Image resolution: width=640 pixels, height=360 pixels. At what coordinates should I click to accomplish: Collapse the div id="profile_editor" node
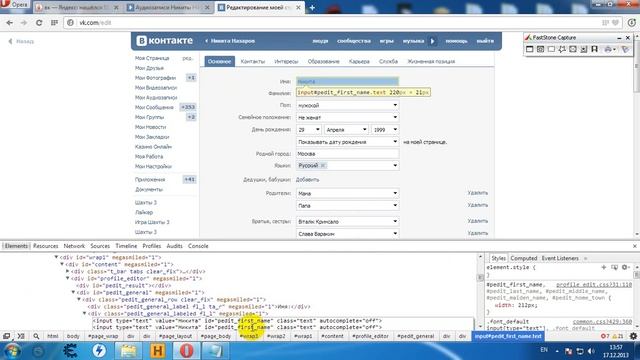pos(68,278)
